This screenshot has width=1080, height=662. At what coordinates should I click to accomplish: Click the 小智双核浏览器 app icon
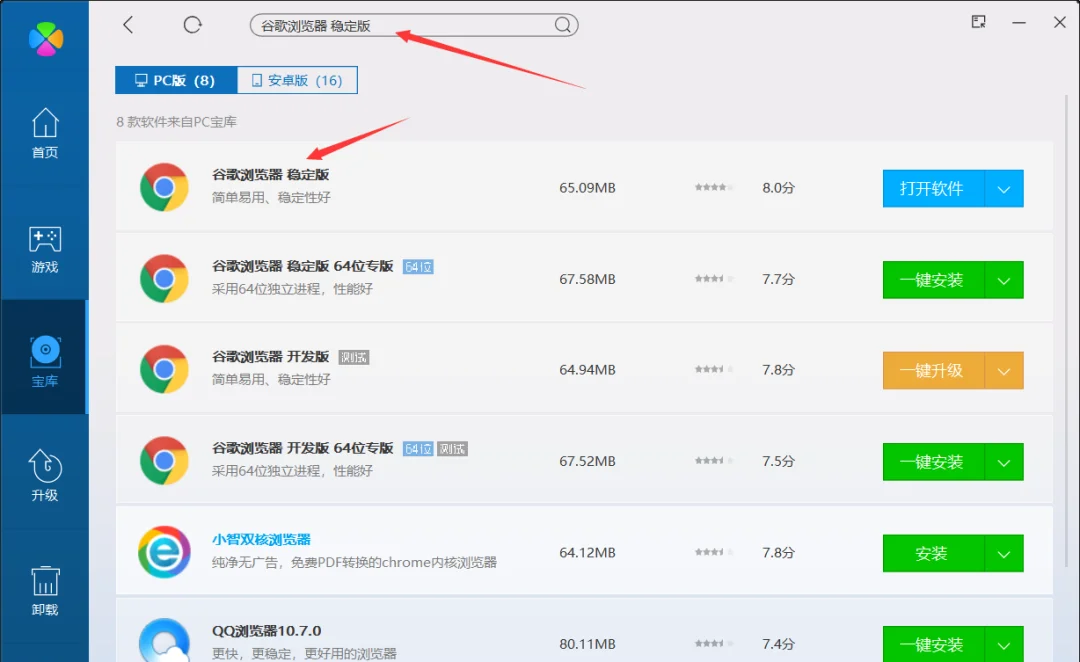[164, 552]
